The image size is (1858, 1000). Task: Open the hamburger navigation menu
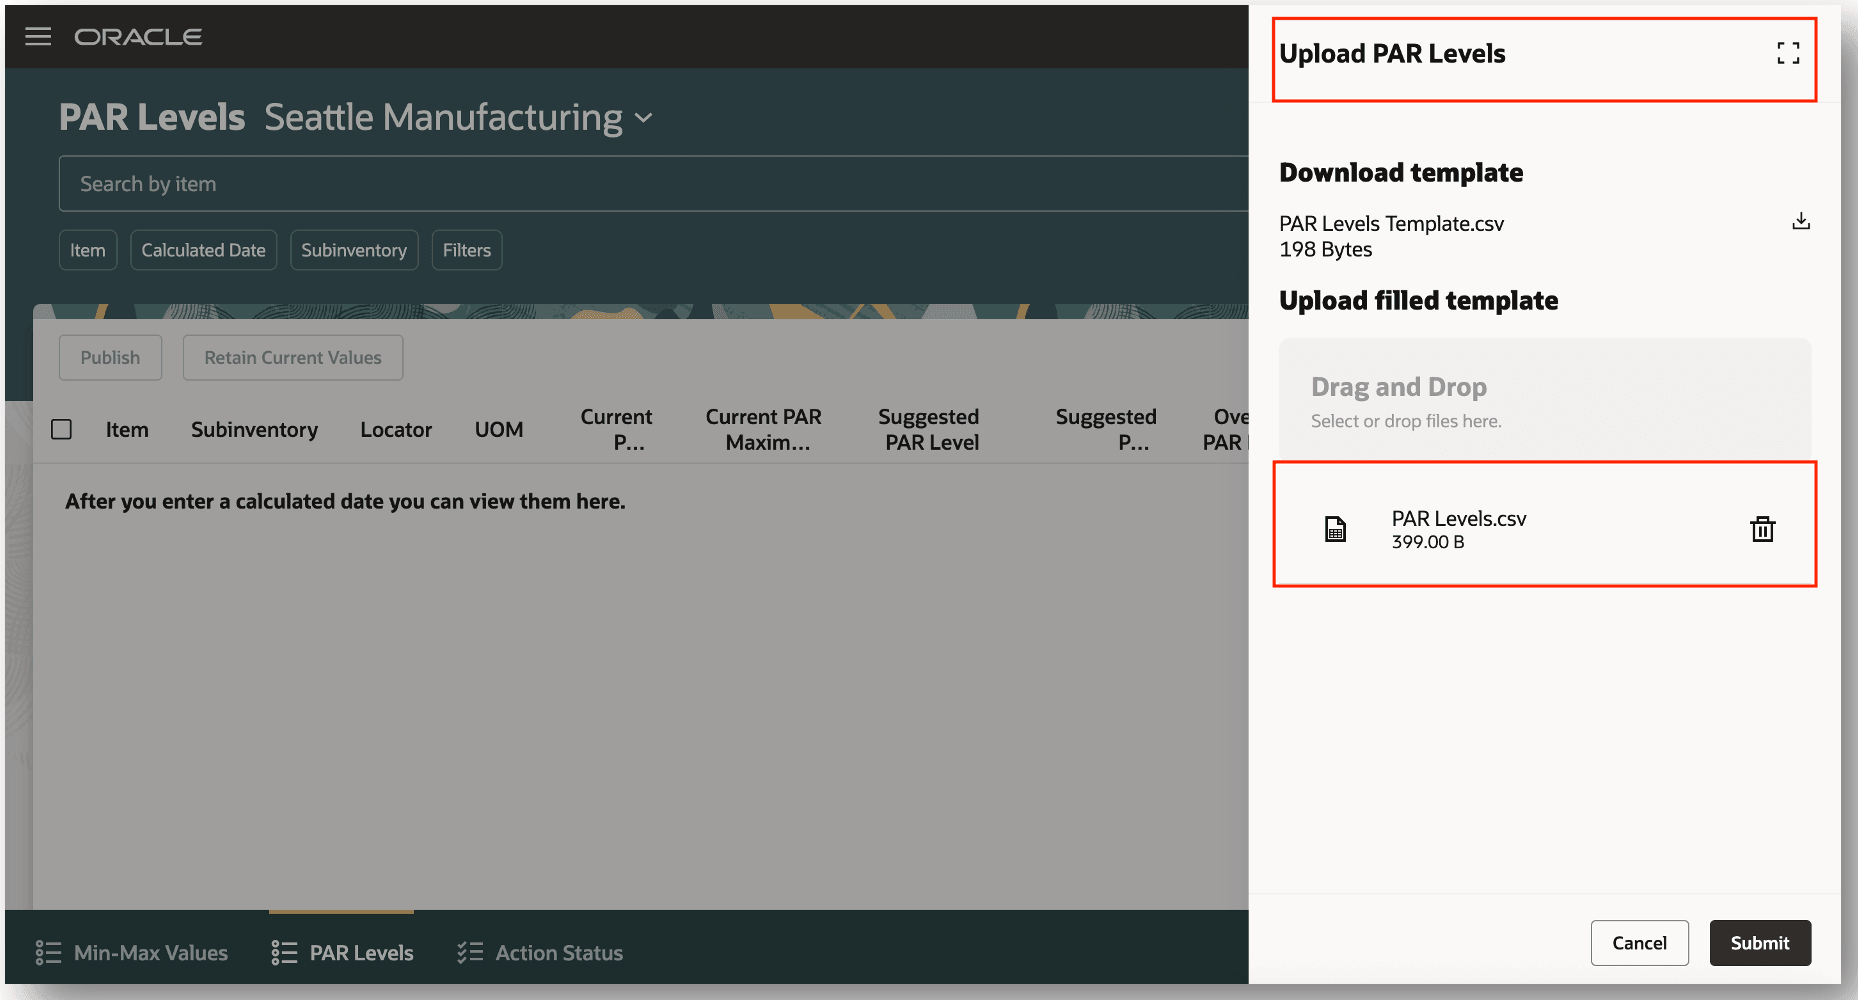click(38, 37)
